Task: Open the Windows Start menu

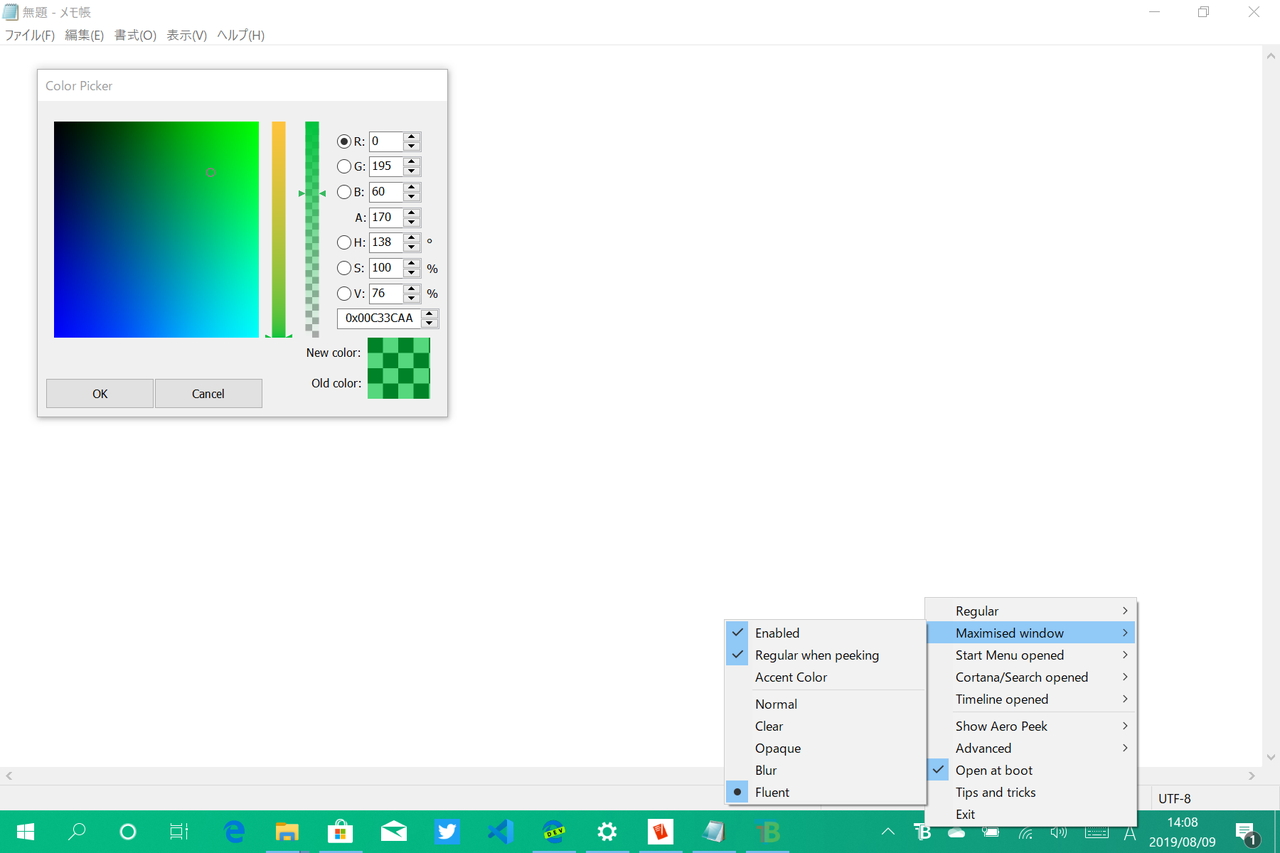Action: (x=26, y=831)
